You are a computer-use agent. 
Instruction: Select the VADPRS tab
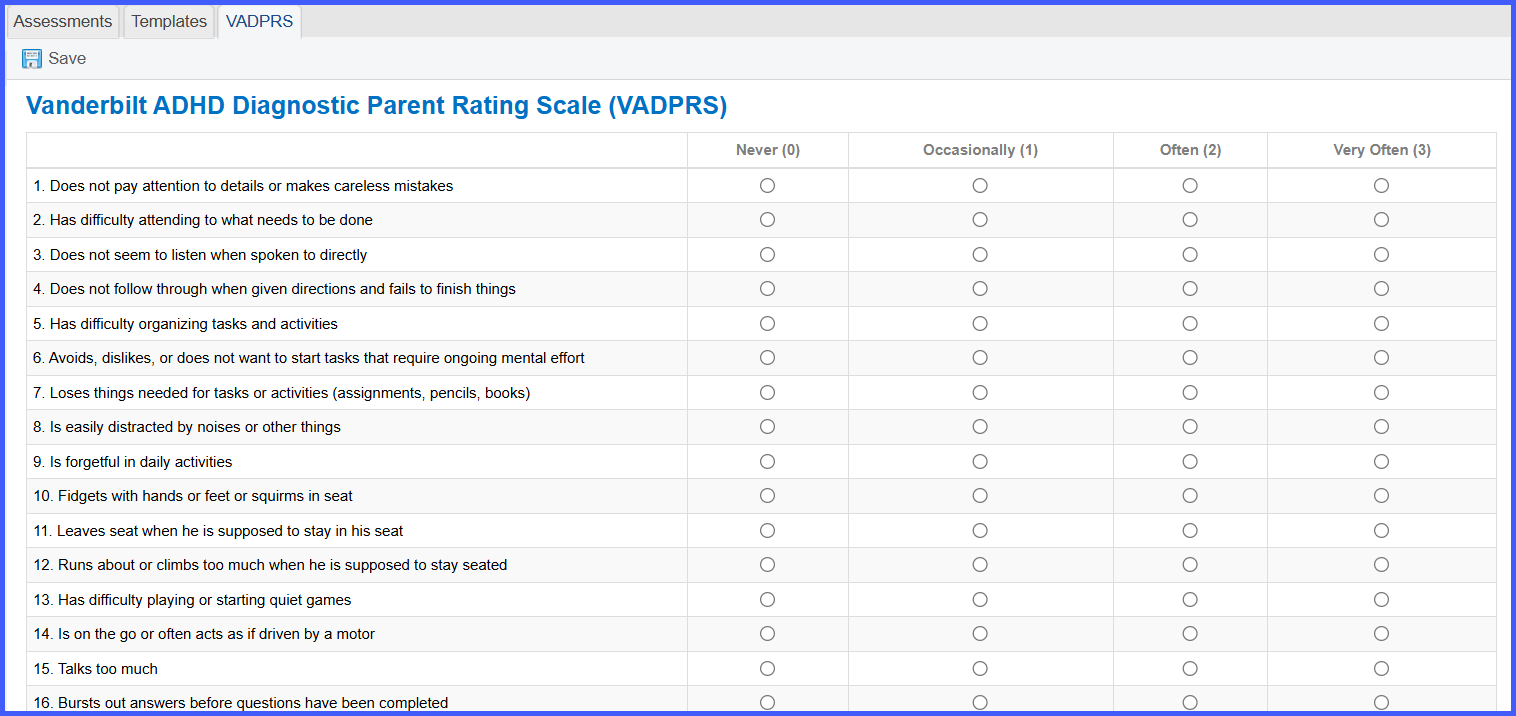coord(259,21)
